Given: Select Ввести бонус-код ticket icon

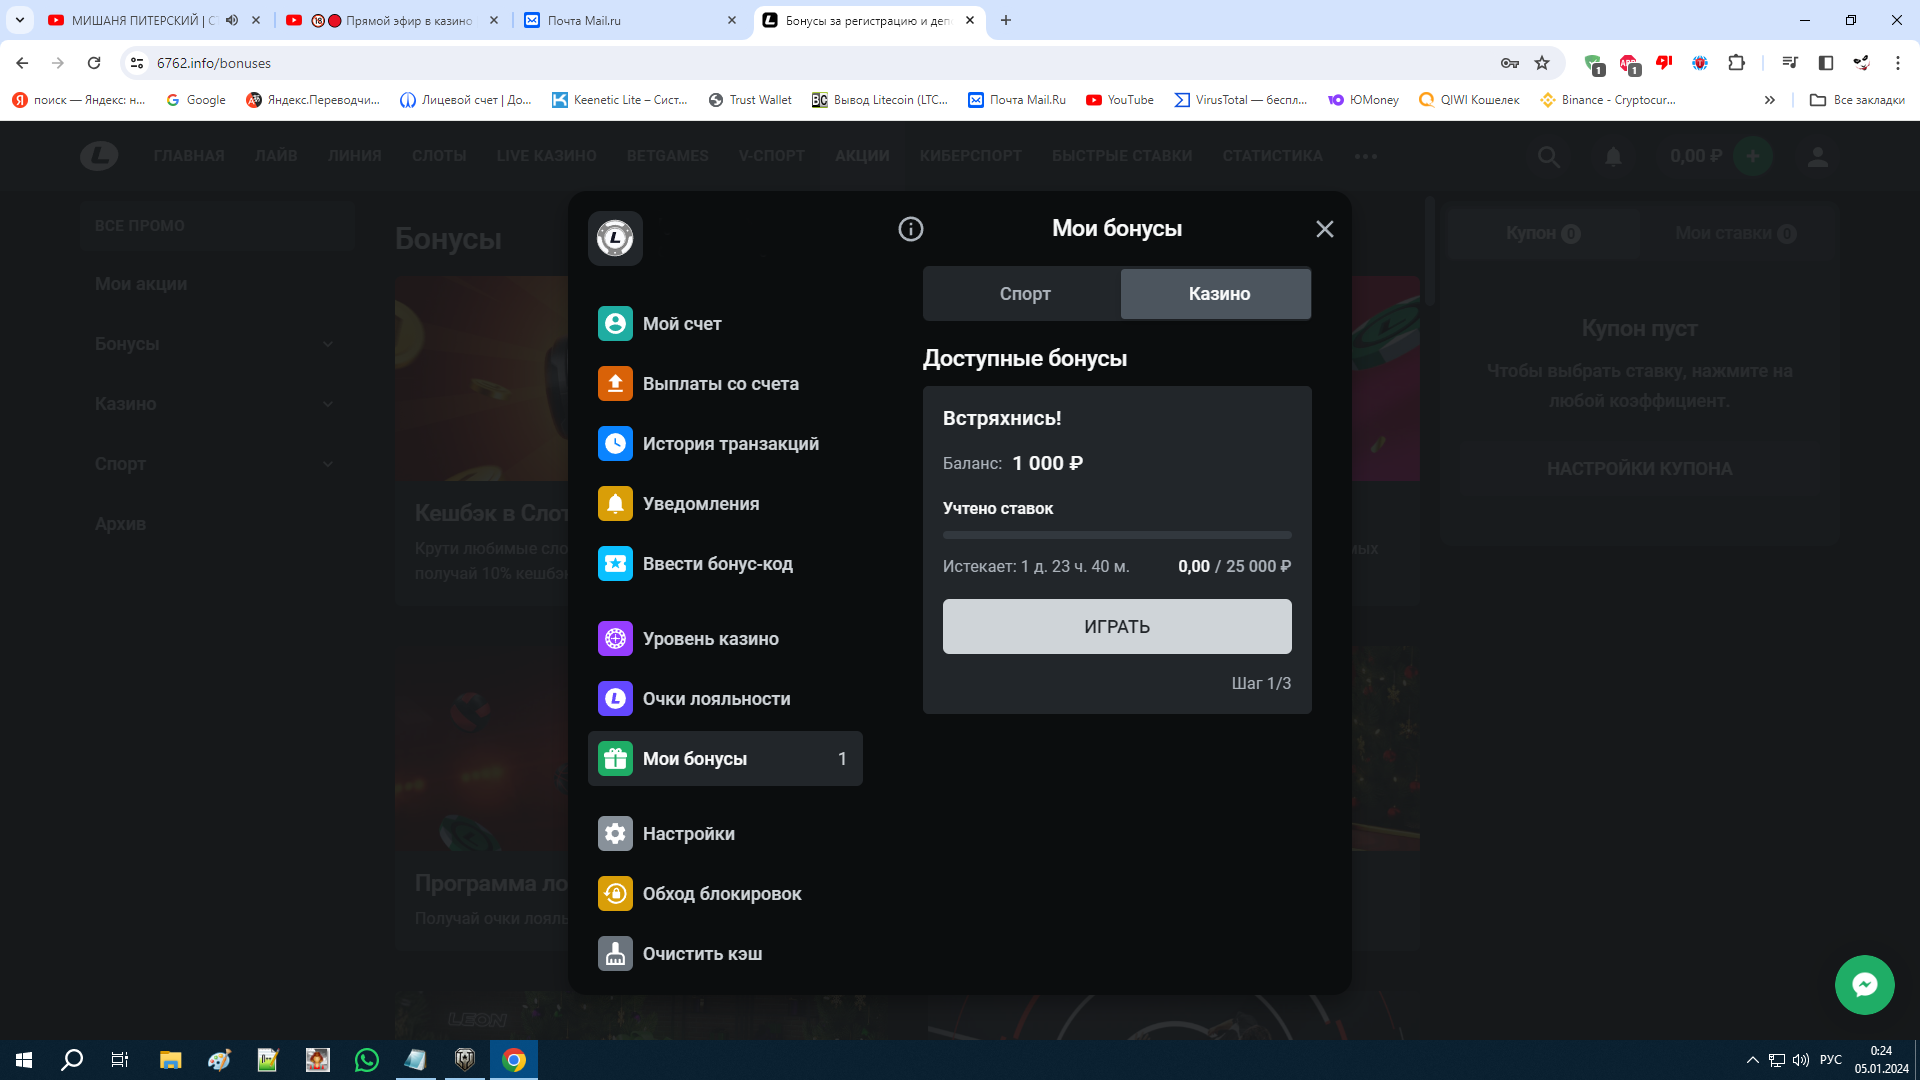Looking at the screenshot, I should click(615, 564).
